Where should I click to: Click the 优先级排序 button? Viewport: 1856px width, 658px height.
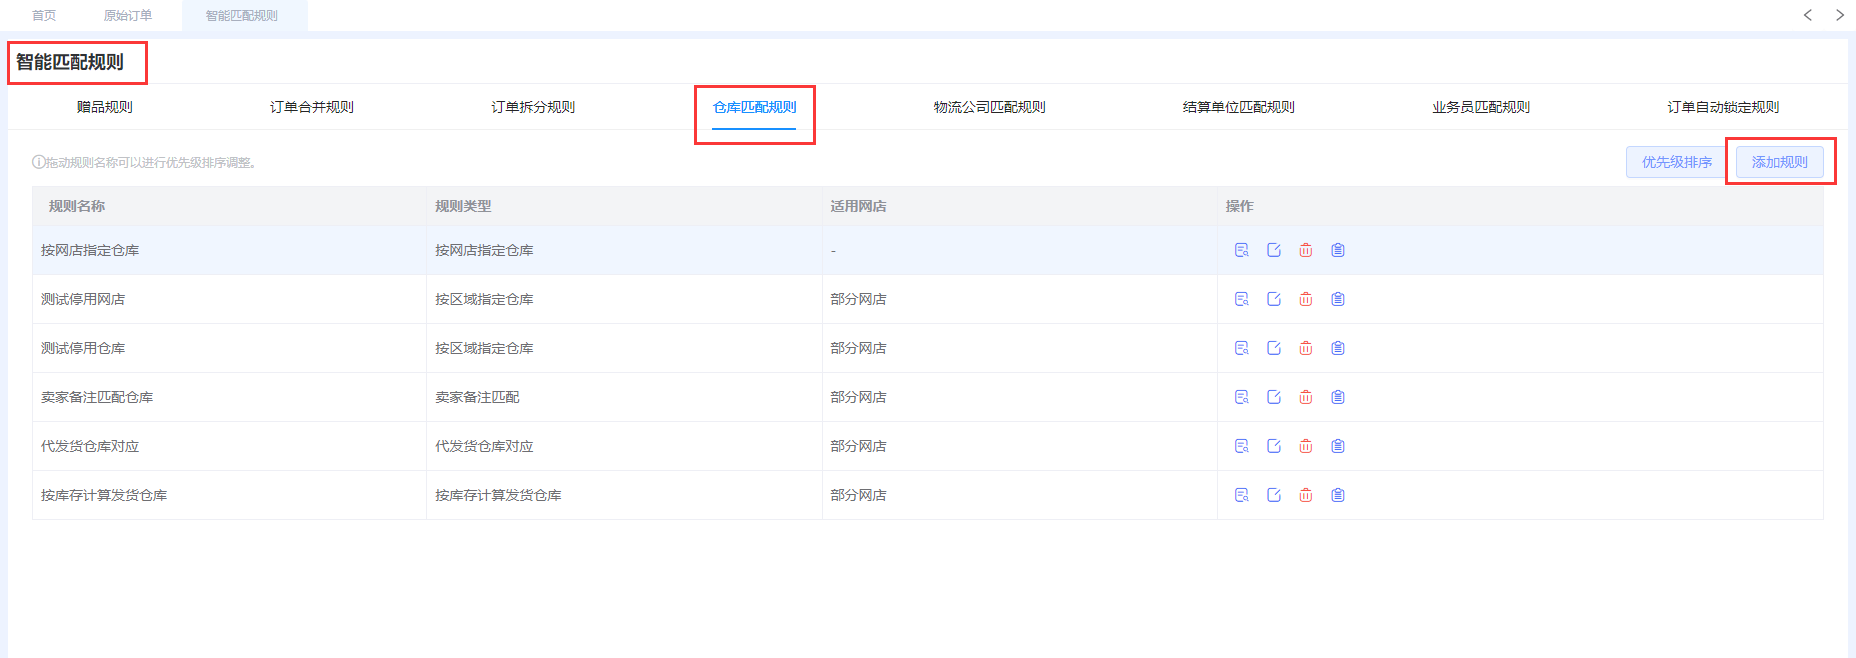pos(1677,162)
